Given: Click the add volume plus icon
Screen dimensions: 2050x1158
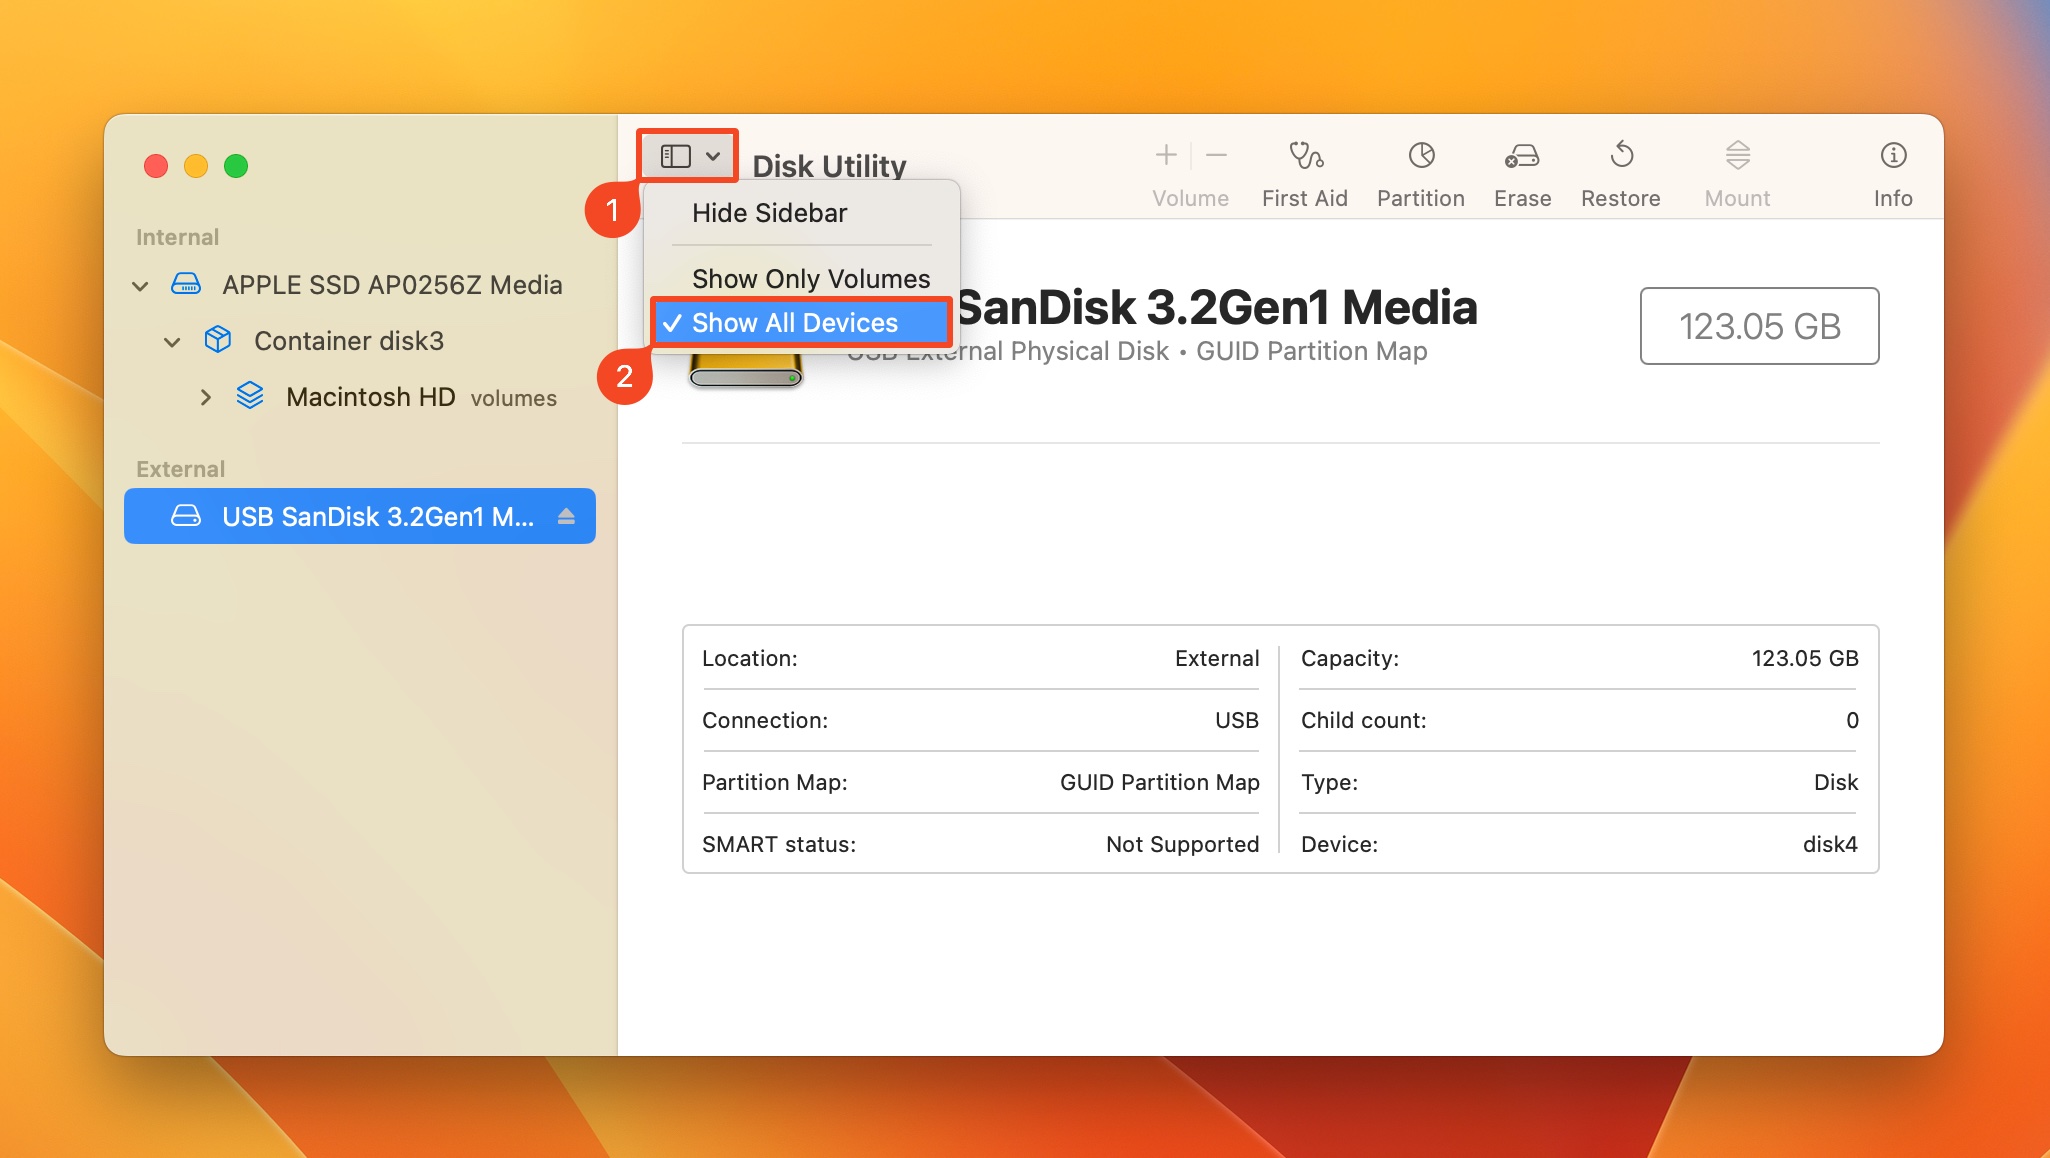Looking at the screenshot, I should 1165,155.
